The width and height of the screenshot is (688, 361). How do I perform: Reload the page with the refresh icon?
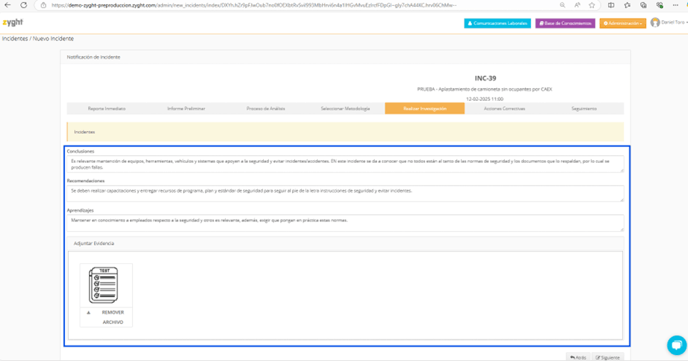[24, 5]
